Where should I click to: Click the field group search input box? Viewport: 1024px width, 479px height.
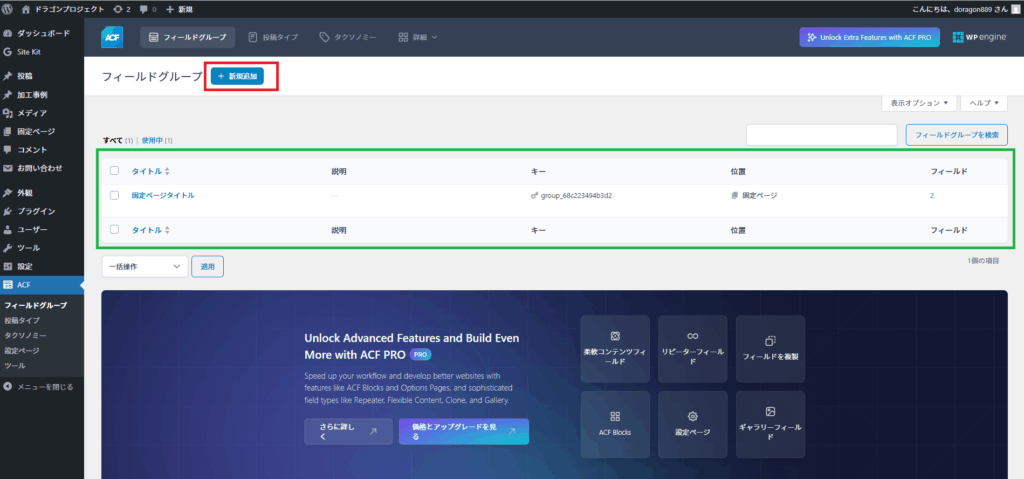coord(821,134)
